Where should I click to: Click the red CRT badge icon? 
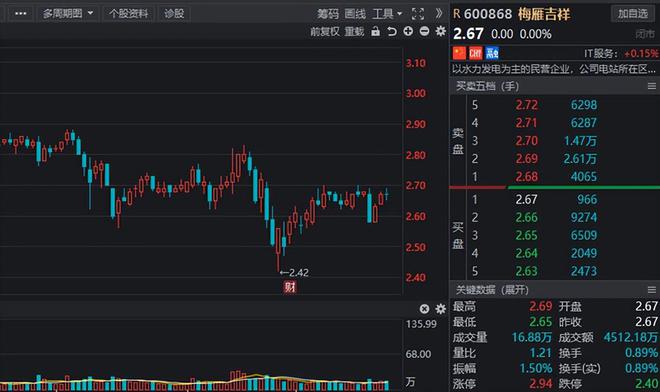(475, 53)
